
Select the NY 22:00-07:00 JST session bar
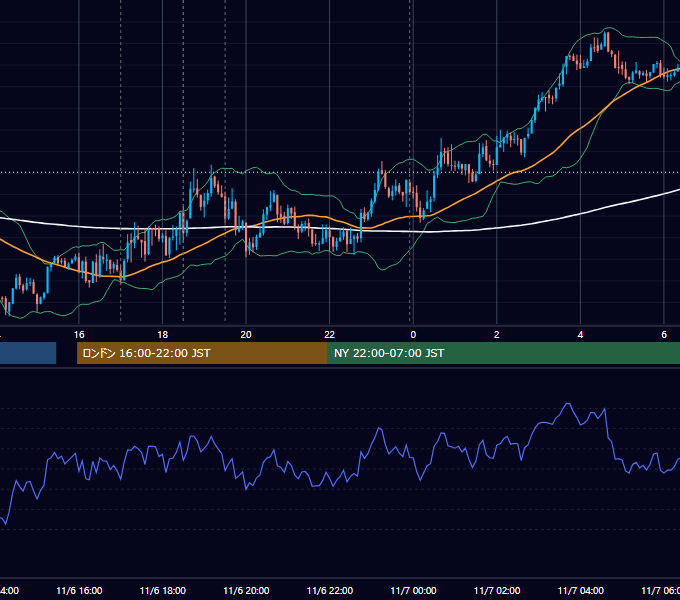504,353
